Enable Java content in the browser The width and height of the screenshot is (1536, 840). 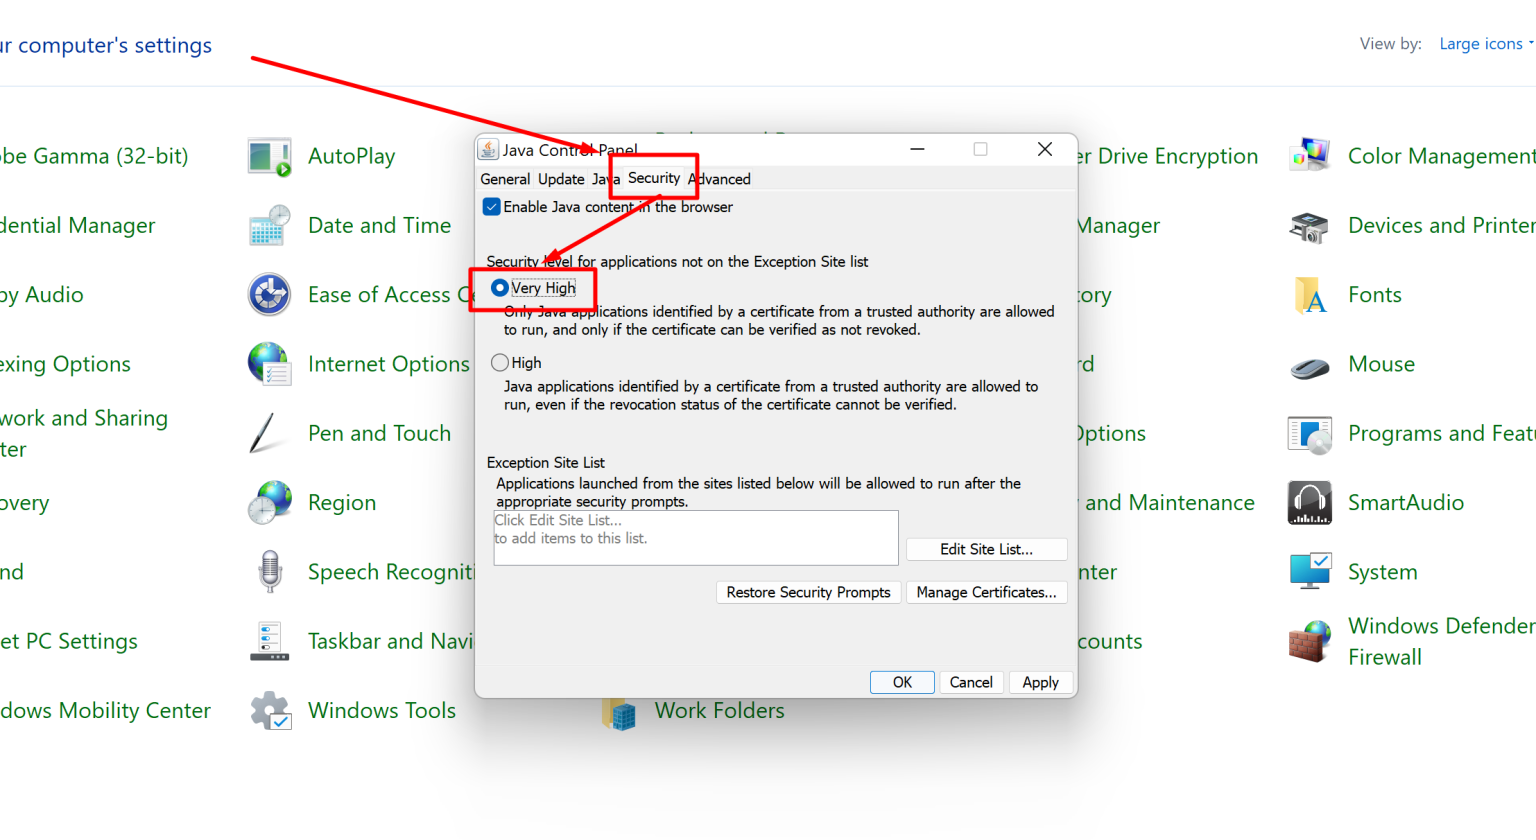coord(491,206)
